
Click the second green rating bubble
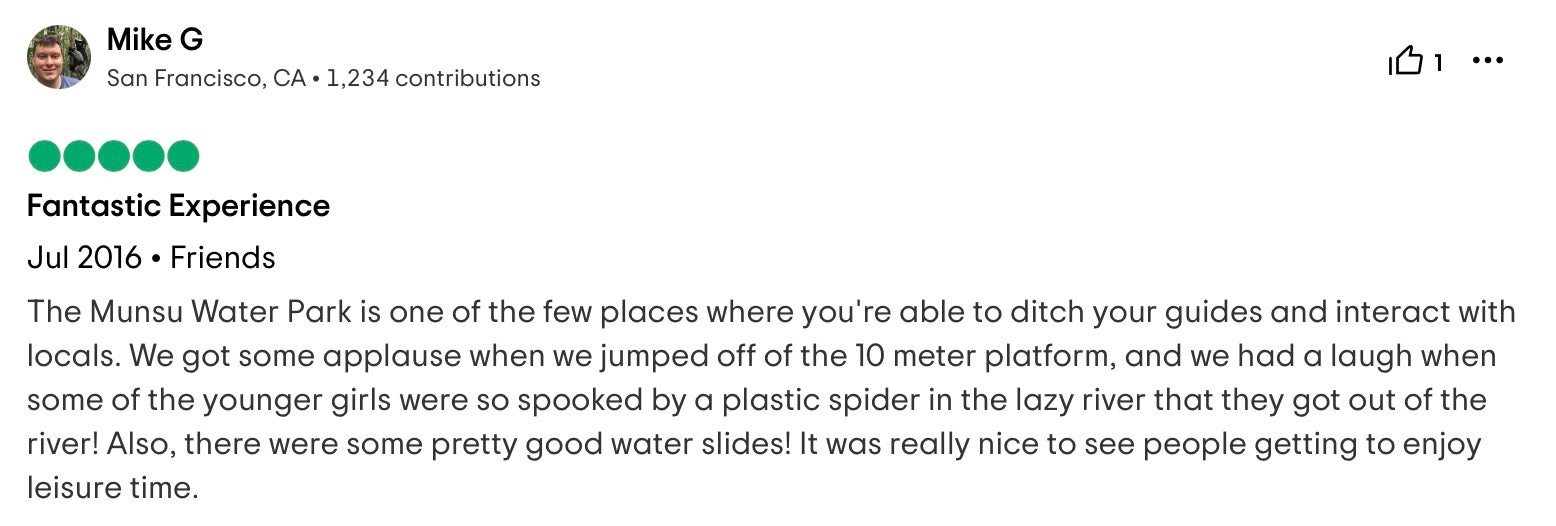point(80,157)
